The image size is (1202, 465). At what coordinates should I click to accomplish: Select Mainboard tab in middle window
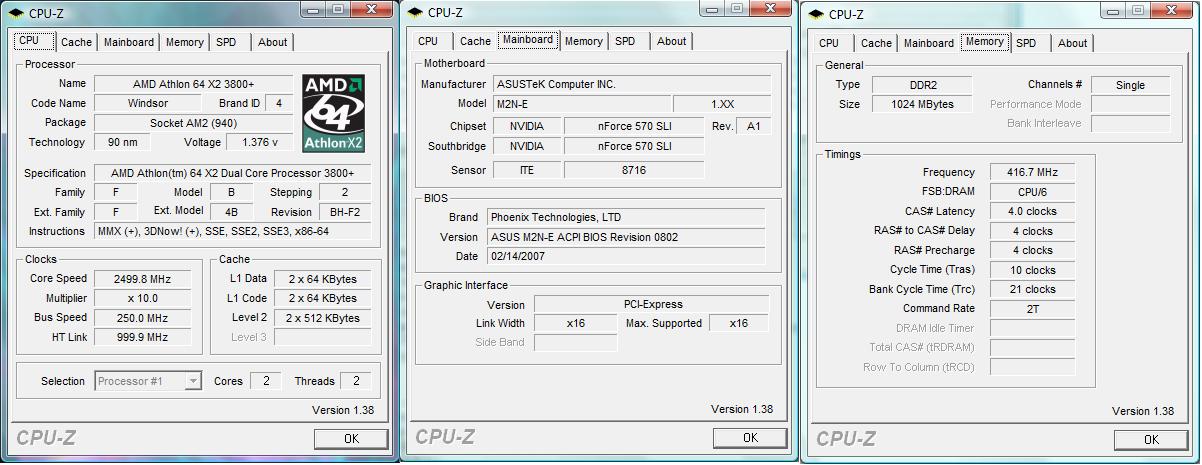click(x=528, y=40)
